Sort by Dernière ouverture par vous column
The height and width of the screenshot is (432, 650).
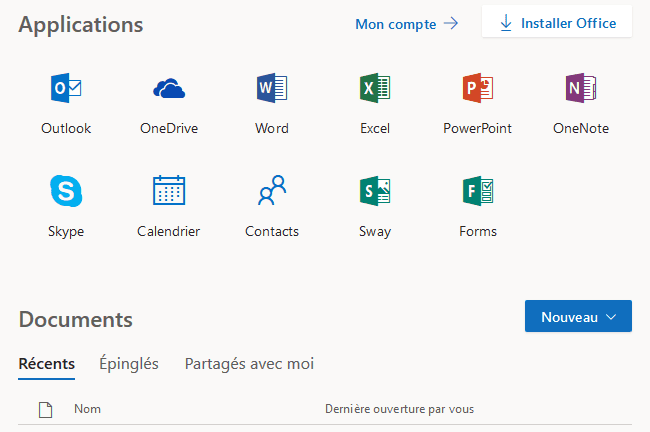pyautogui.click(x=399, y=409)
